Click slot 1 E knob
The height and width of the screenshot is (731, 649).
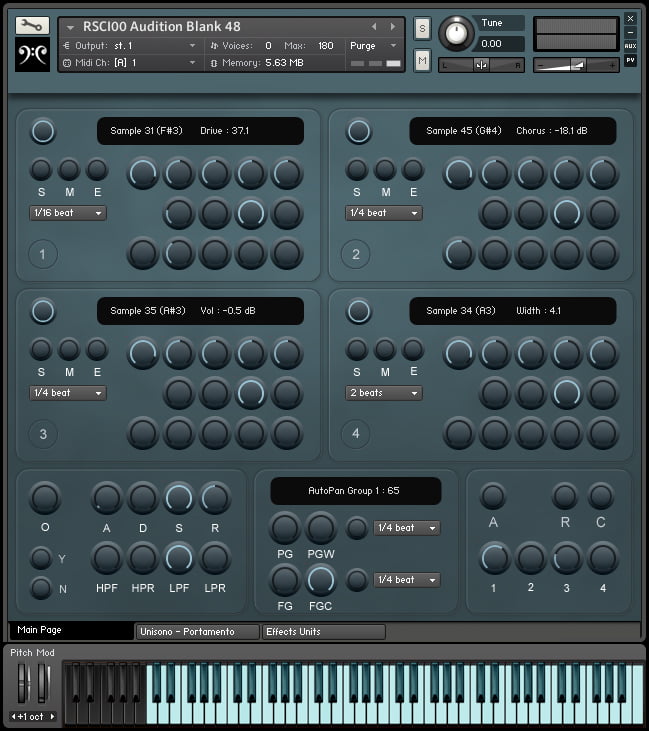pos(97,170)
